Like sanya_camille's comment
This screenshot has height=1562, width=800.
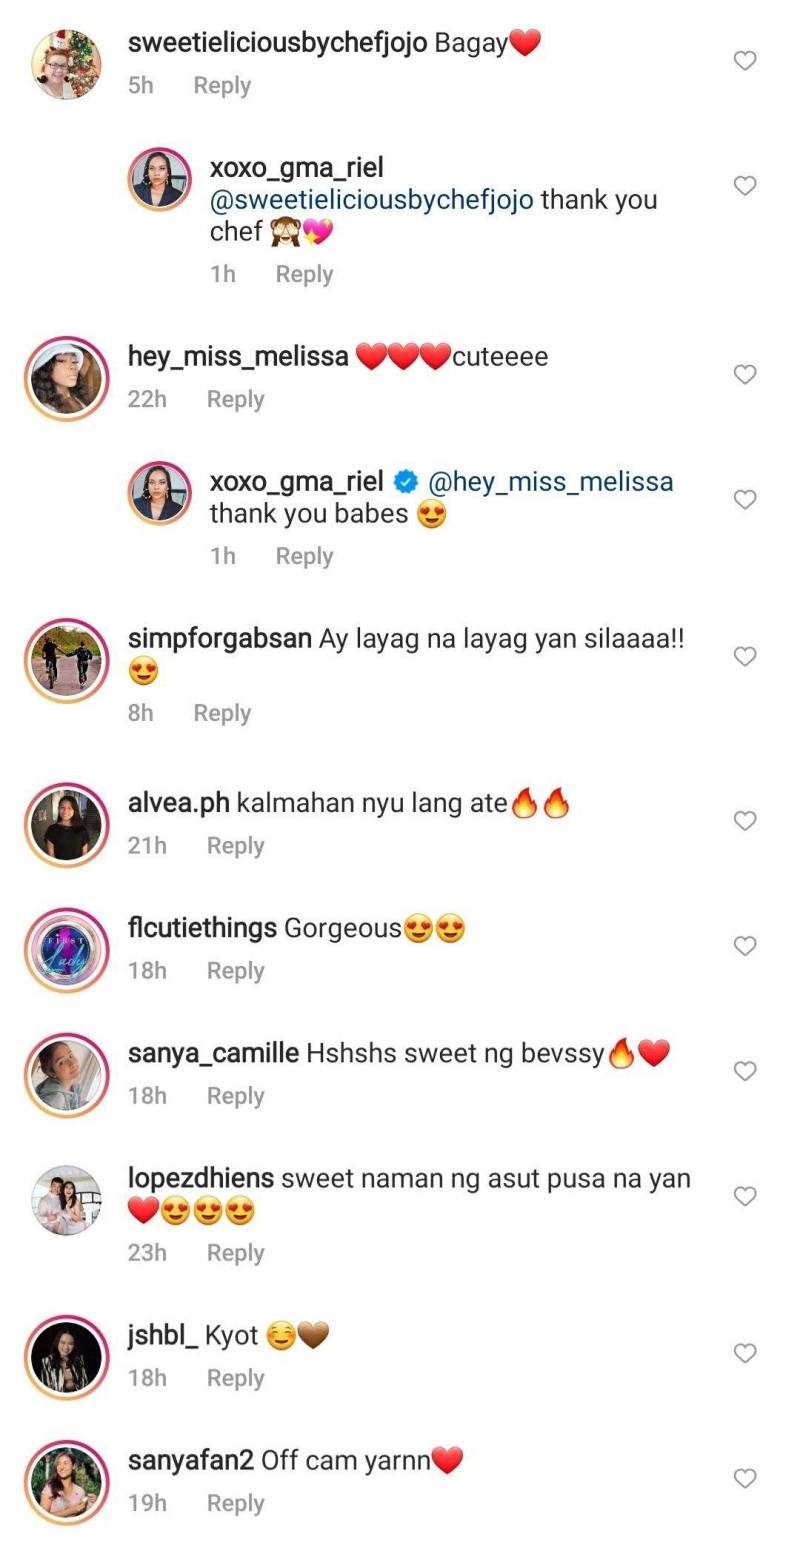744,1070
